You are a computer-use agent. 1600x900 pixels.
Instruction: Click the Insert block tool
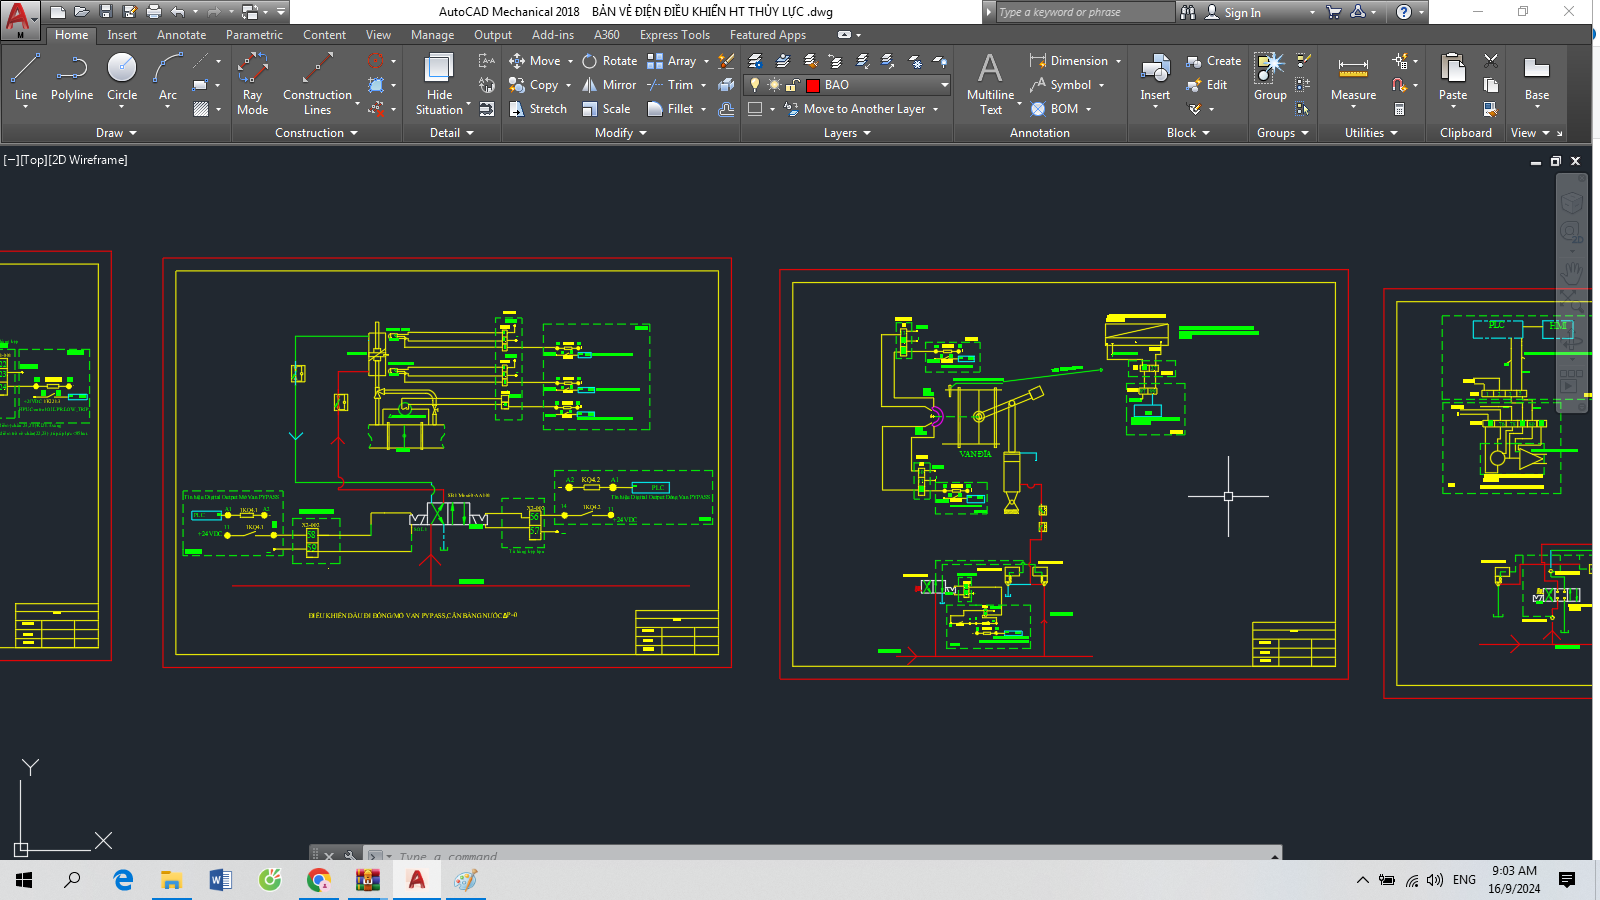coord(1155,78)
